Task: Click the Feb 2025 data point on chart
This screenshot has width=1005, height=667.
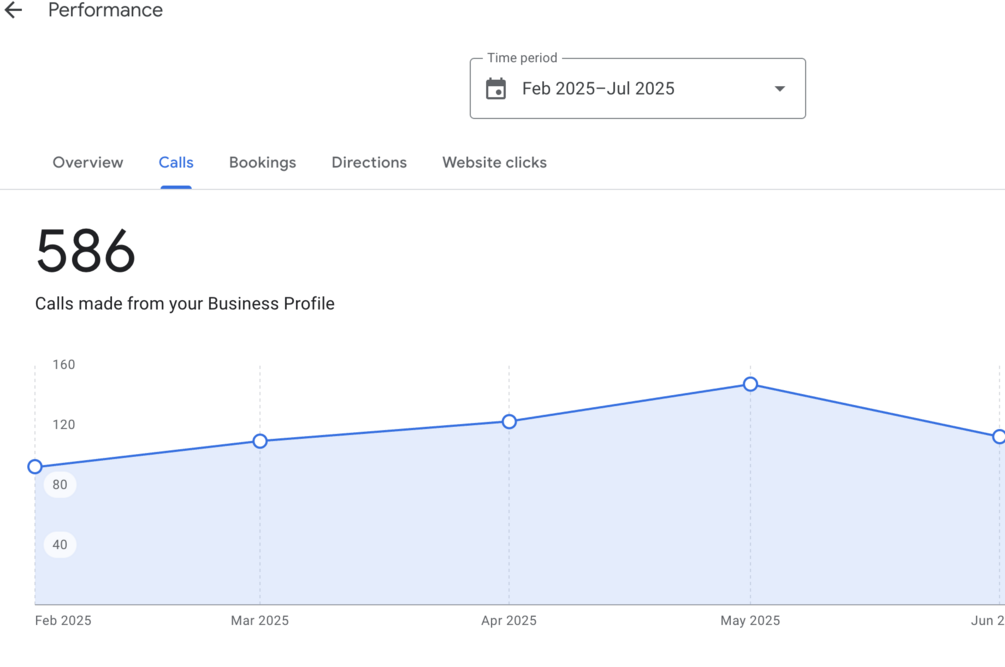Action: click(35, 467)
